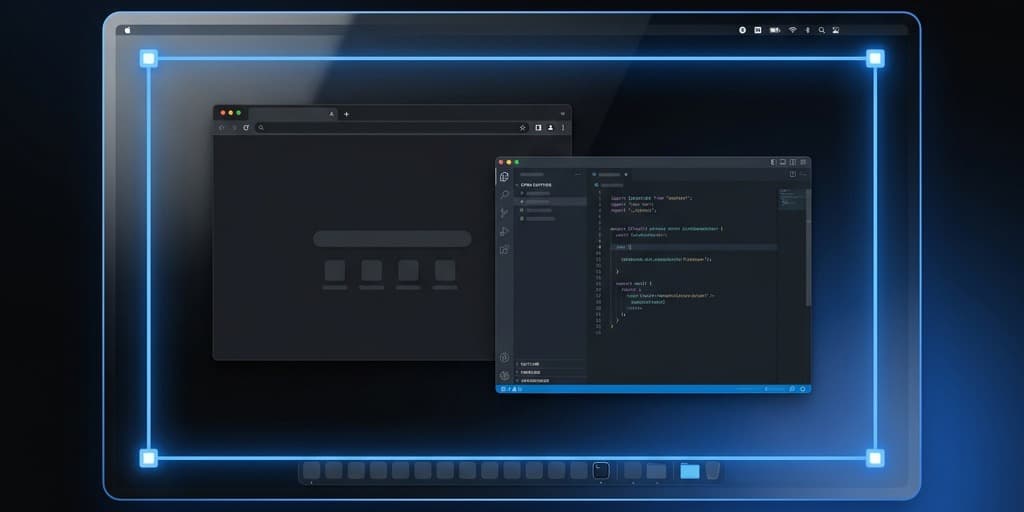Screen dimensions: 1024x512
Task: Click the Bluetooth icon in the menu bar
Action: [x=807, y=30]
